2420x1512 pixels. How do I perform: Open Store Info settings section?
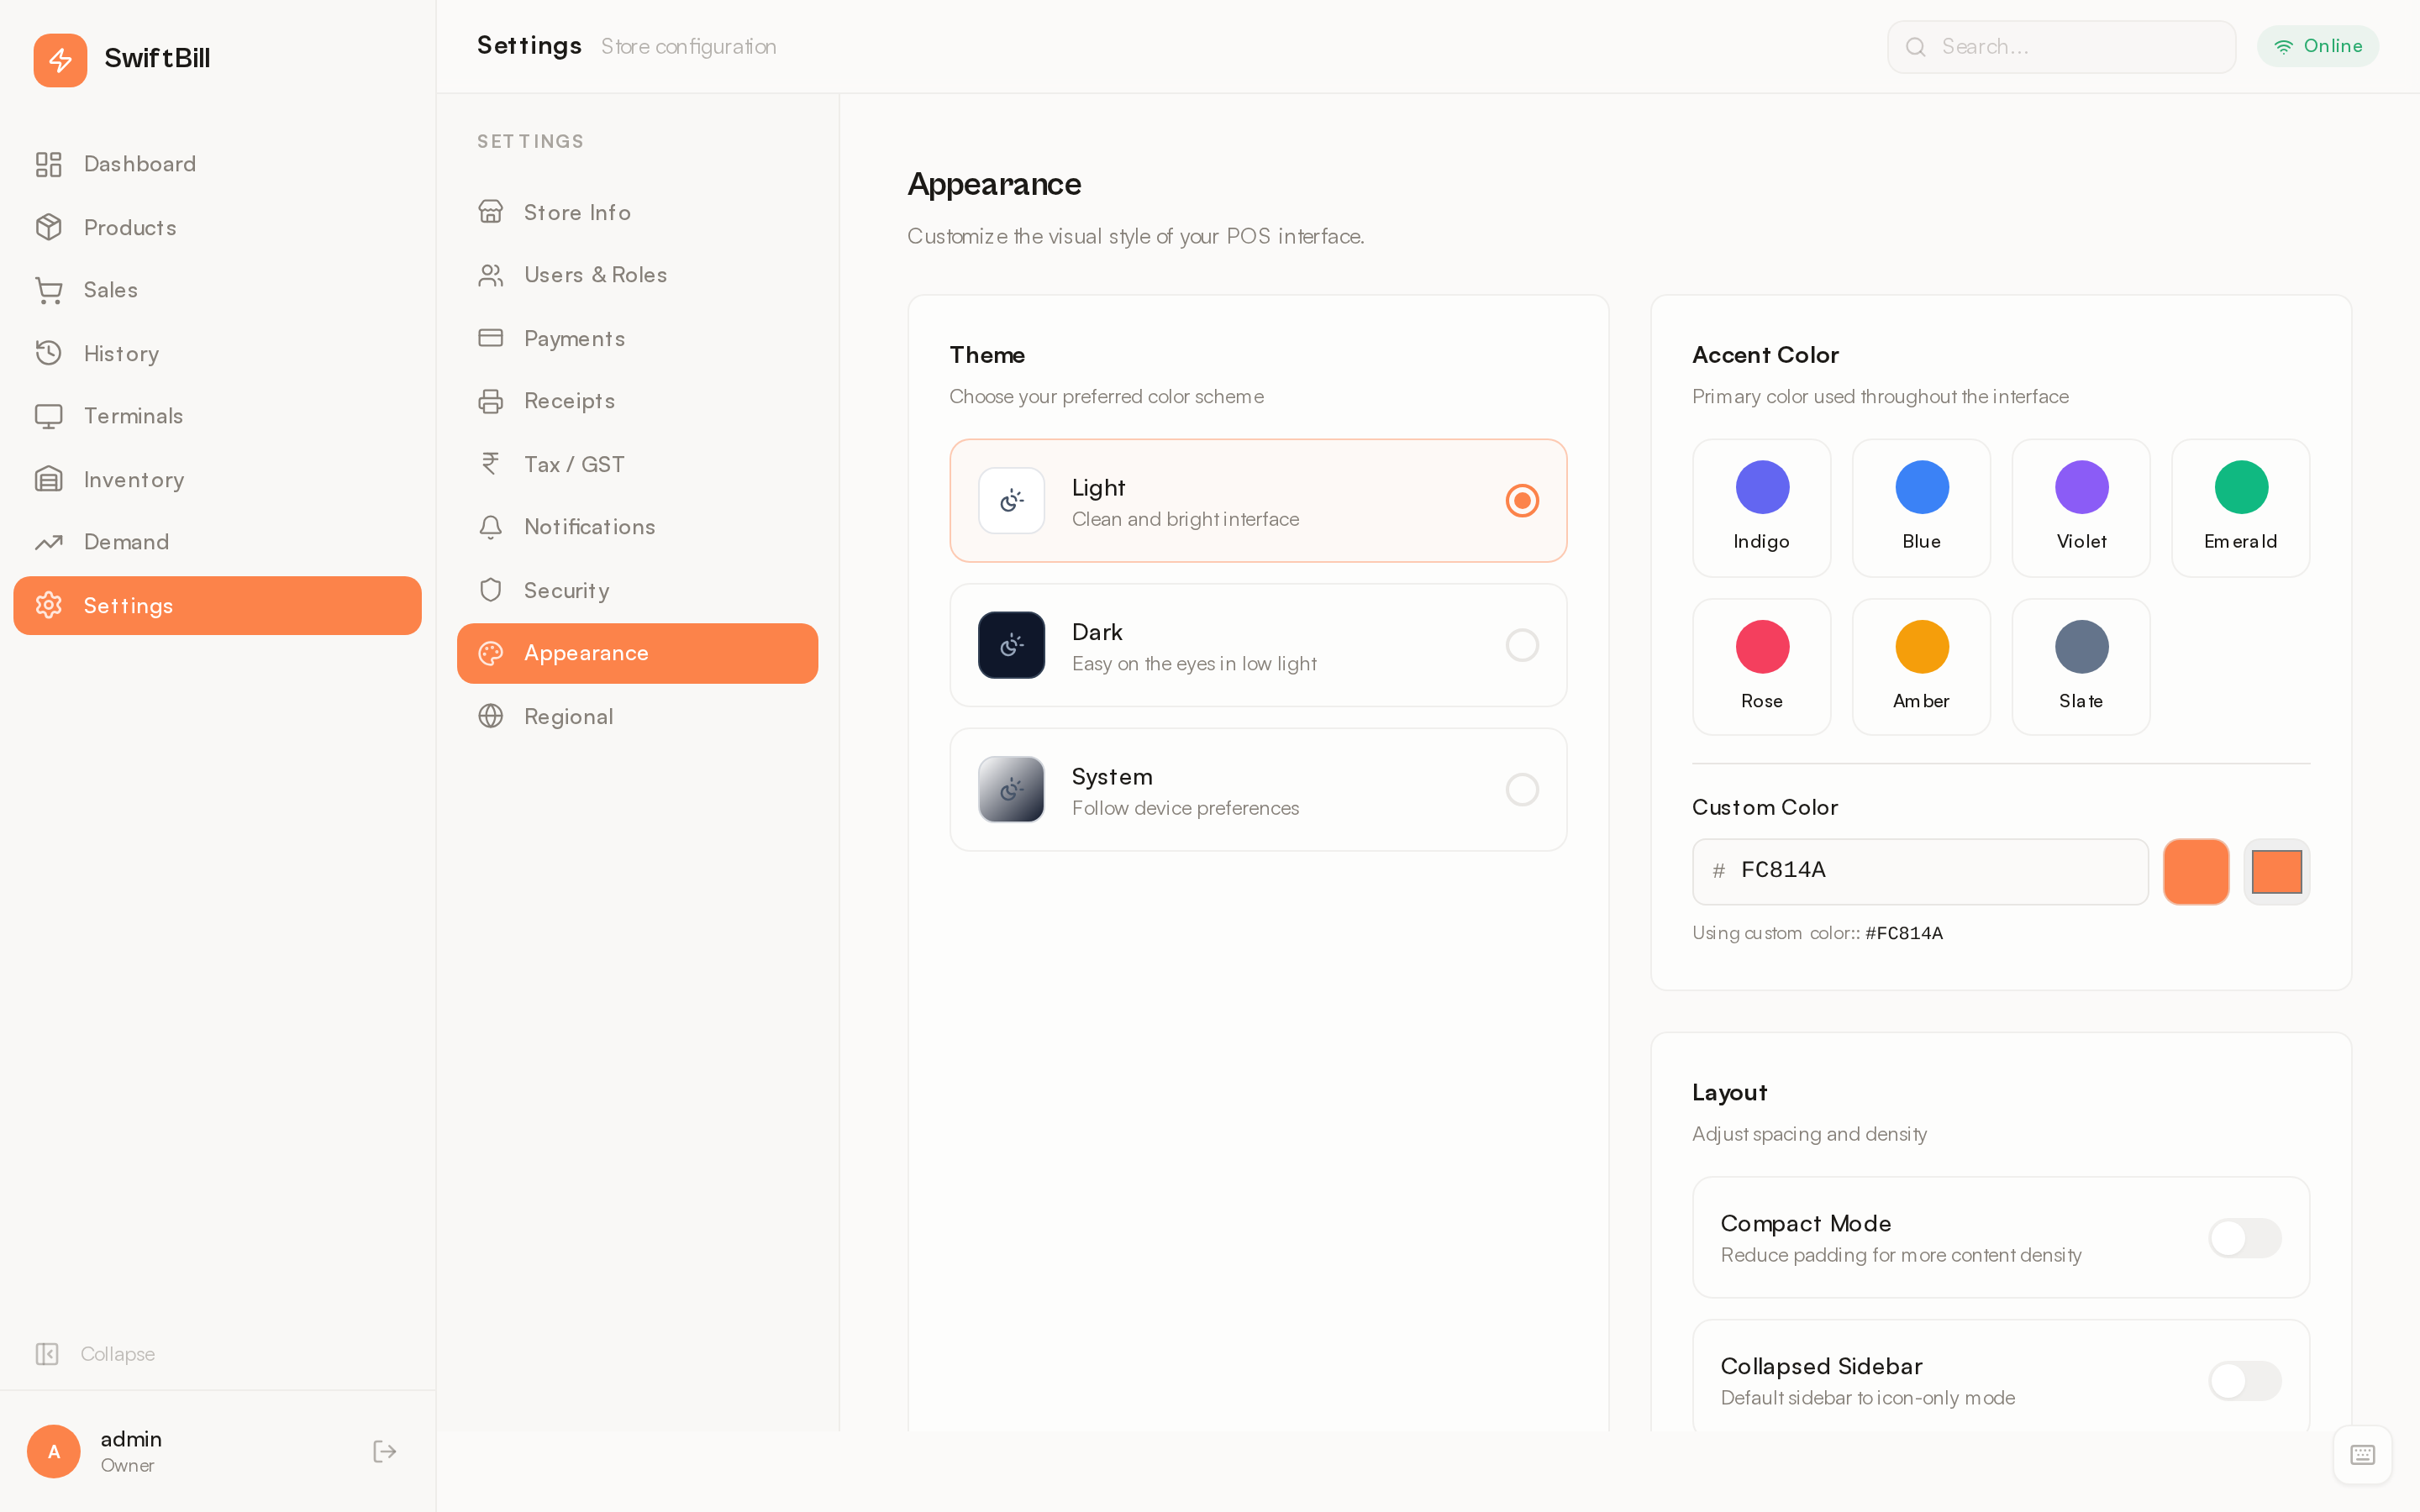click(x=637, y=212)
